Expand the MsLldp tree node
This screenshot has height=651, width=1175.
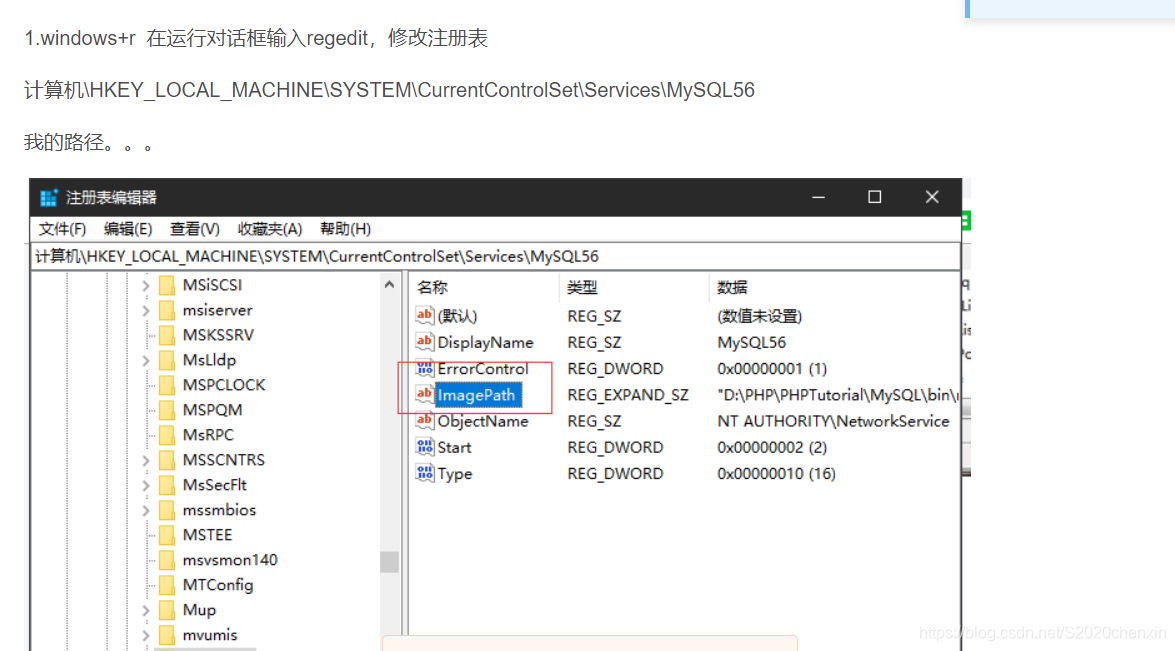pyautogui.click(x=146, y=360)
